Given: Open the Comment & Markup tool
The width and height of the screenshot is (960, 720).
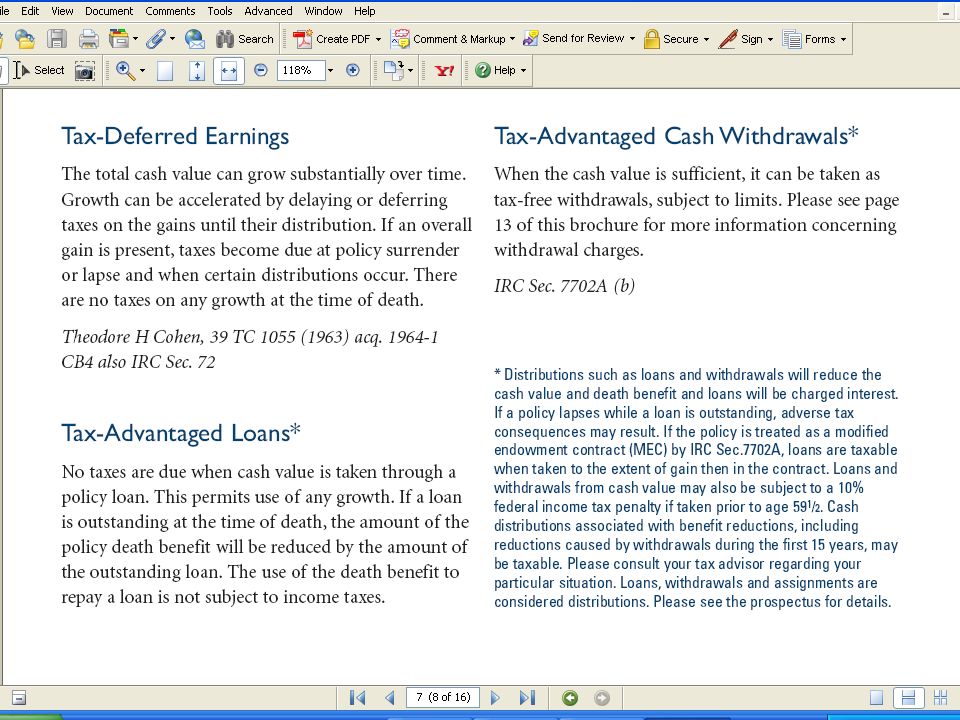Looking at the screenshot, I should click(448, 39).
